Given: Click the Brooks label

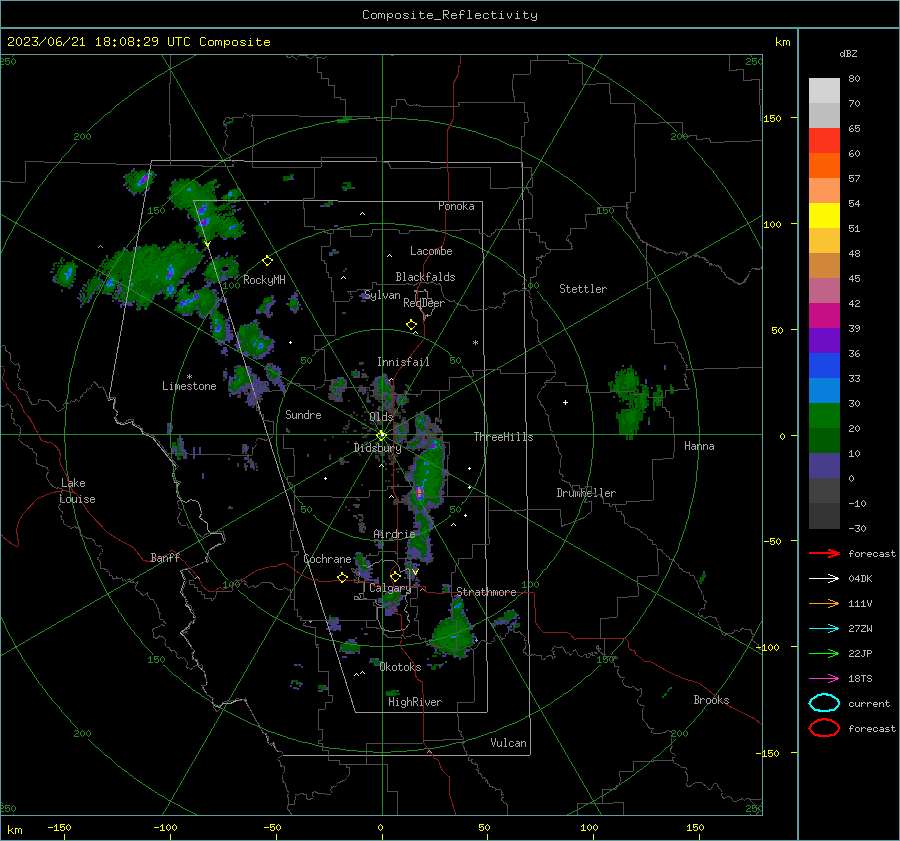Looking at the screenshot, I should coord(711,700).
